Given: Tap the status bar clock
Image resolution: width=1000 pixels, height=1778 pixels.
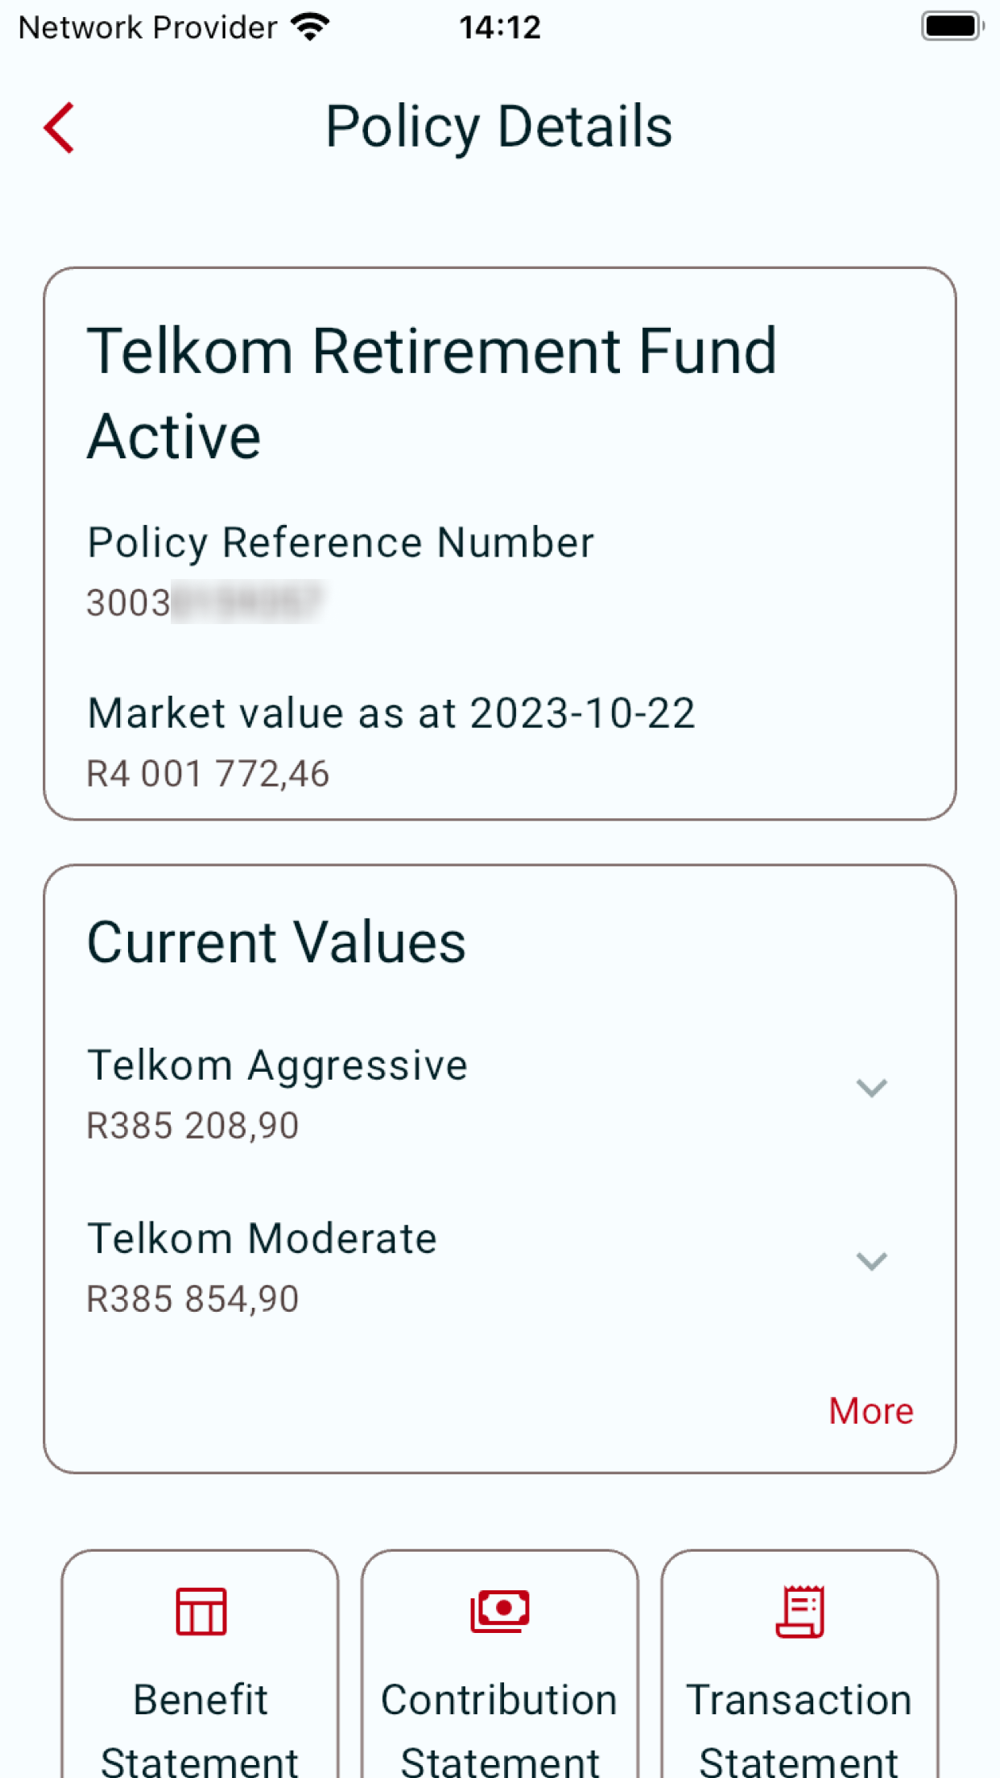Looking at the screenshot, I should (500, 27).
